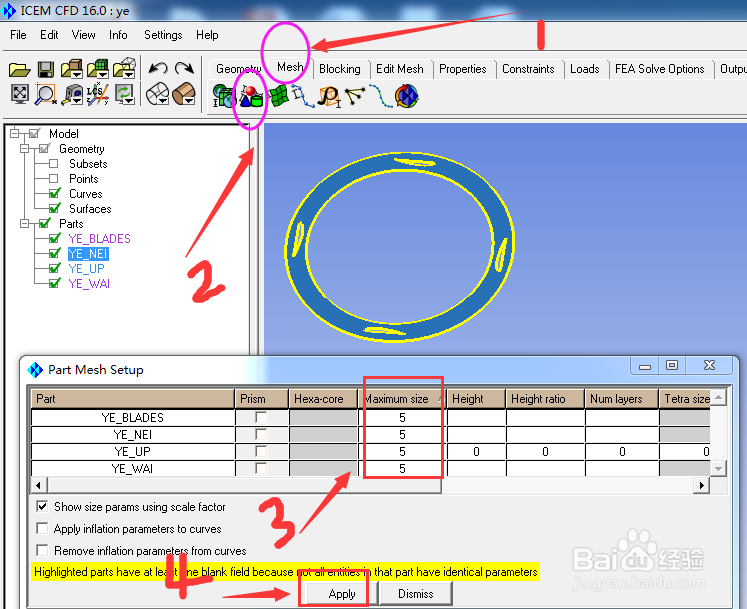Open Create Mesh Density tool

pos(330,97)
